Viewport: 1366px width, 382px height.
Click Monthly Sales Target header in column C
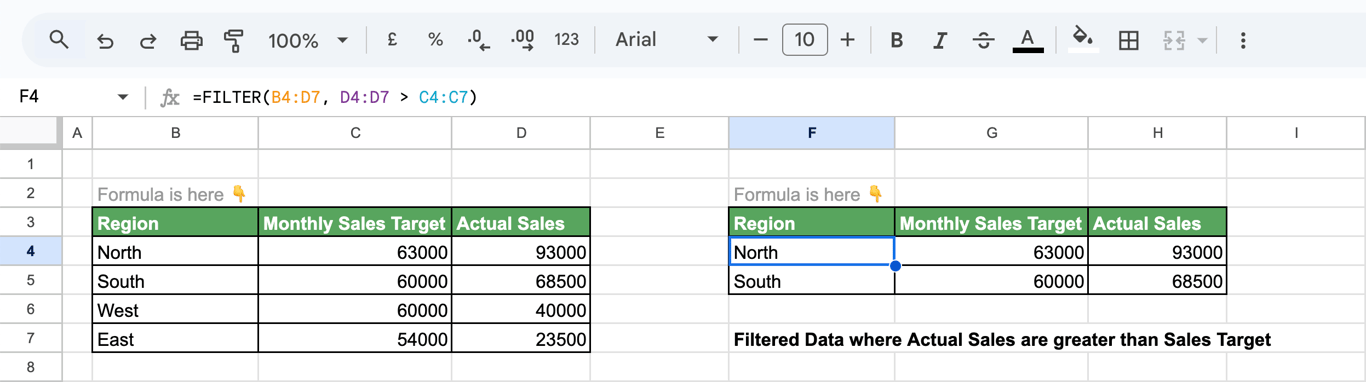[x=355, y=223]
